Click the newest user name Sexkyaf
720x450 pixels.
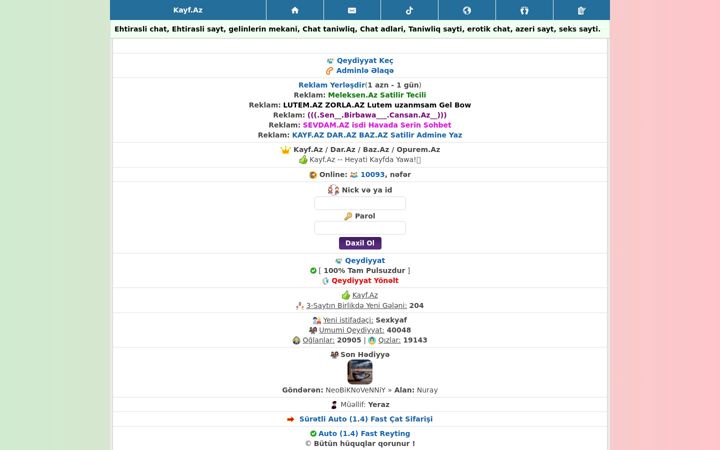click(391, 320)
